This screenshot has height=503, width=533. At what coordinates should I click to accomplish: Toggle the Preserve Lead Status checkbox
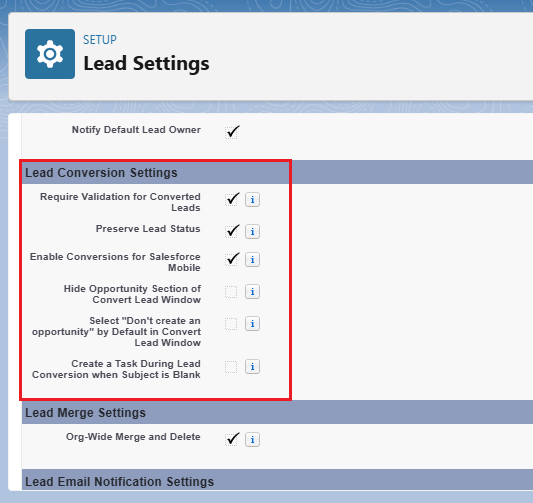point(231,231)
